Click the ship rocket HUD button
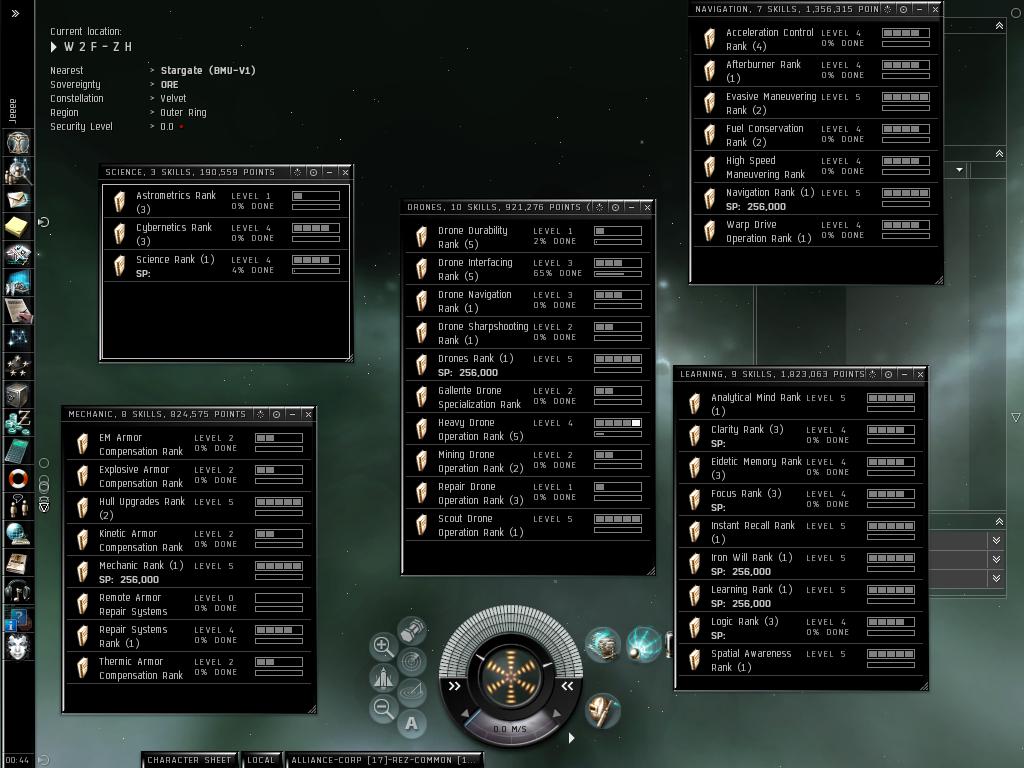 [x=383, y=677]
